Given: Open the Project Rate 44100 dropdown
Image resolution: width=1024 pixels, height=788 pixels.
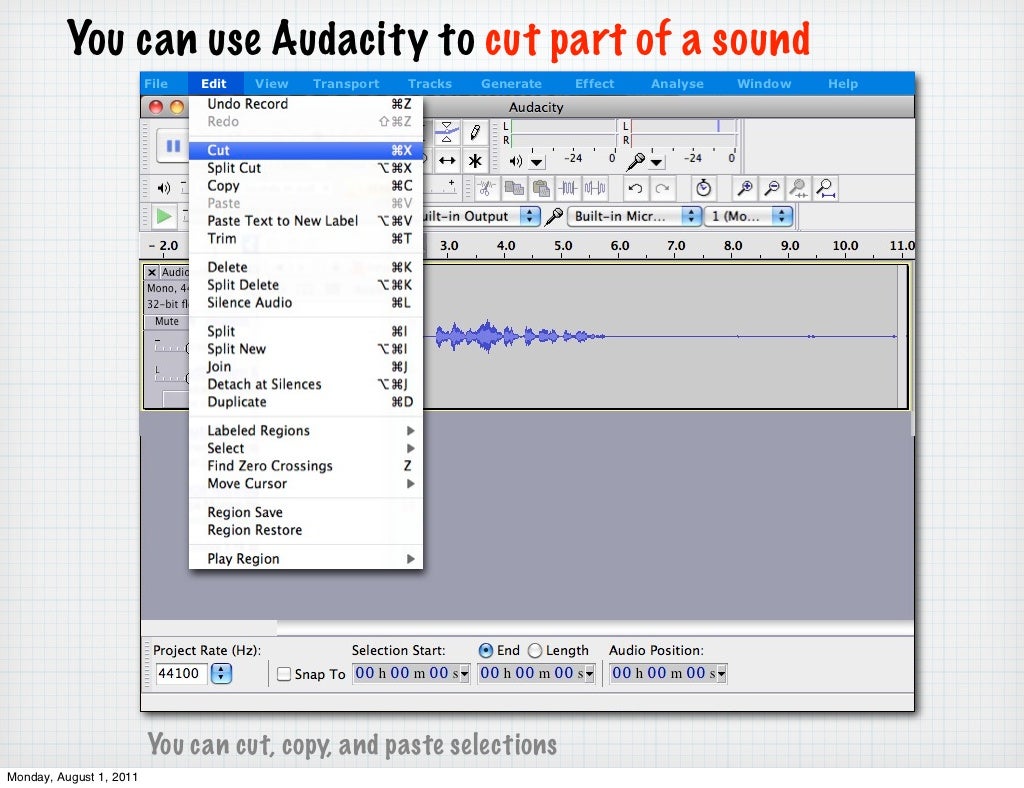Looking at the screenshot, I should [x=221, y=673].
